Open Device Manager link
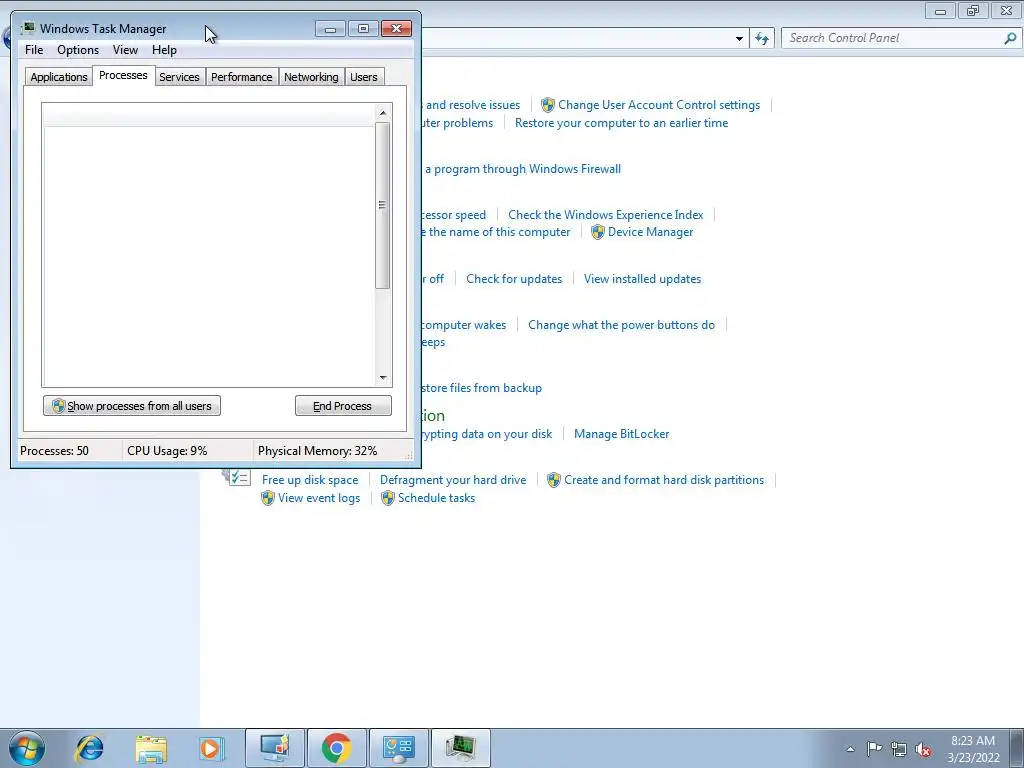 (650, 232)
